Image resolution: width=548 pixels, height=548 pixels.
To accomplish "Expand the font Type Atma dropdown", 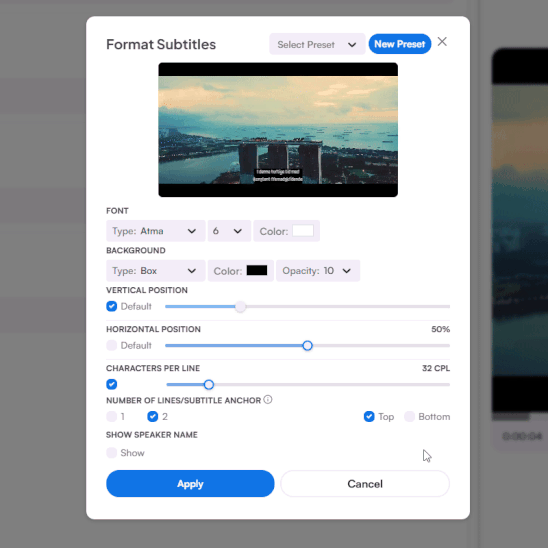I will [156, 231].
